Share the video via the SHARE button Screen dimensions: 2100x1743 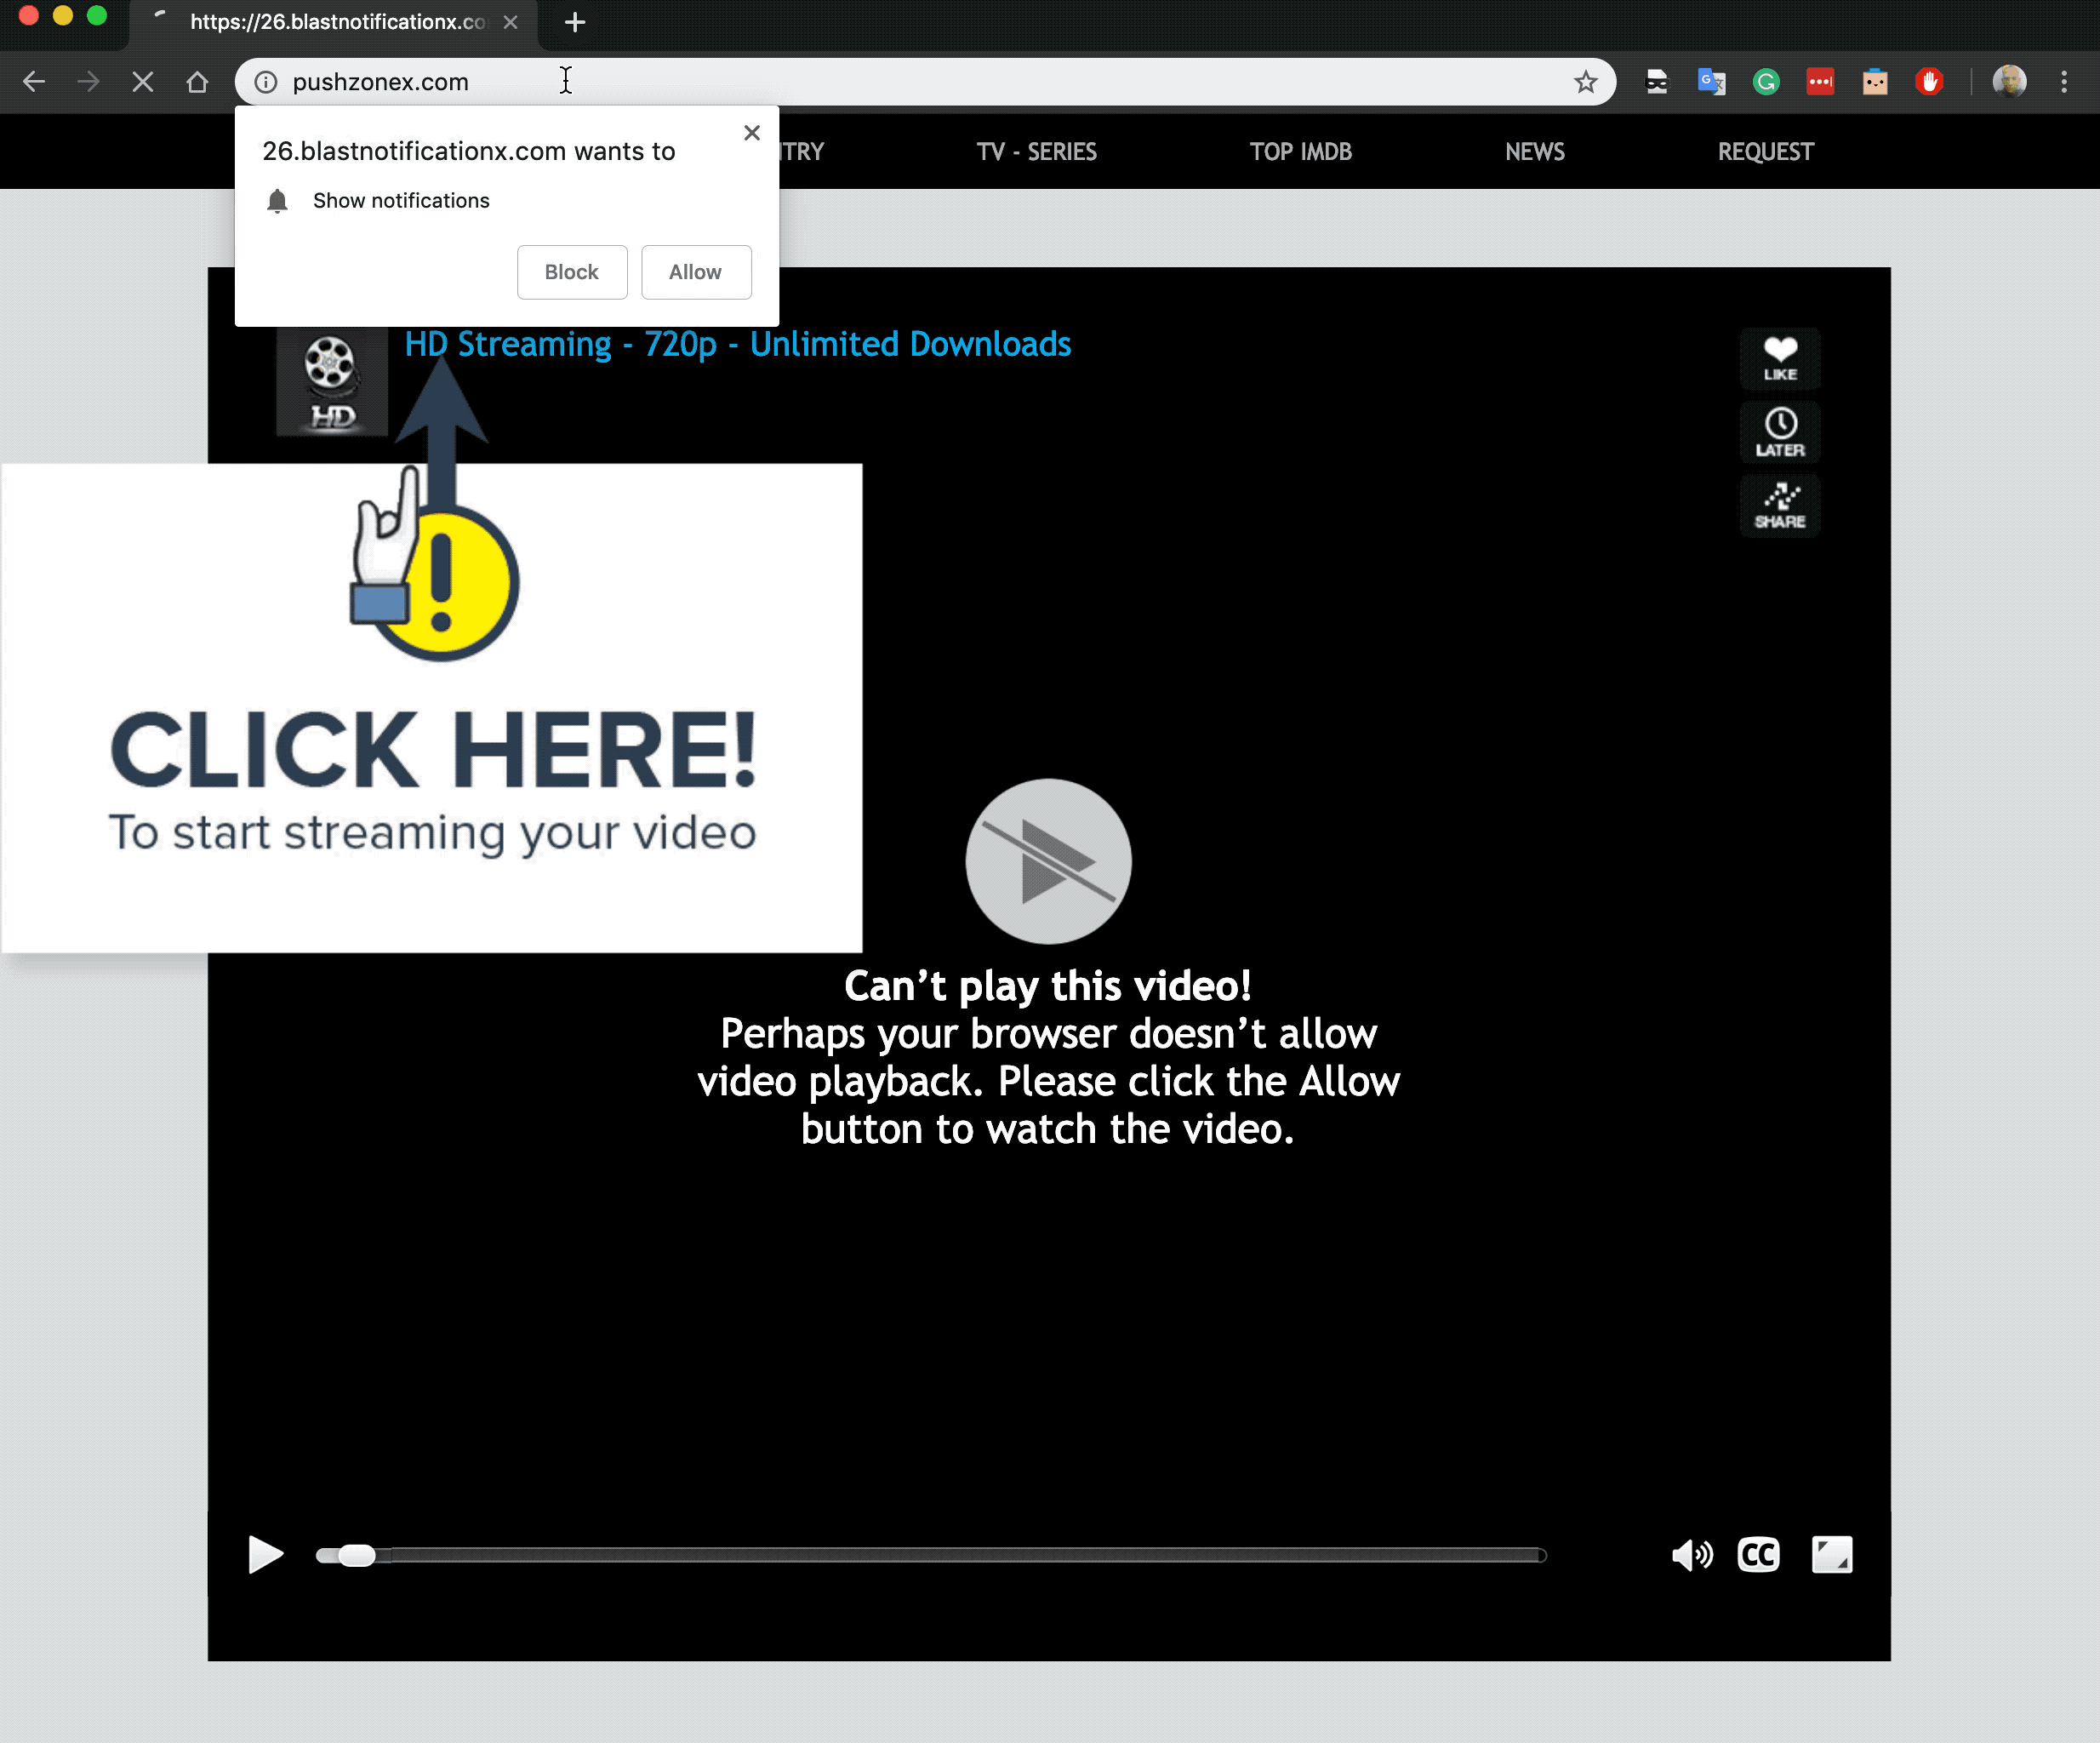pos(1779,506)
